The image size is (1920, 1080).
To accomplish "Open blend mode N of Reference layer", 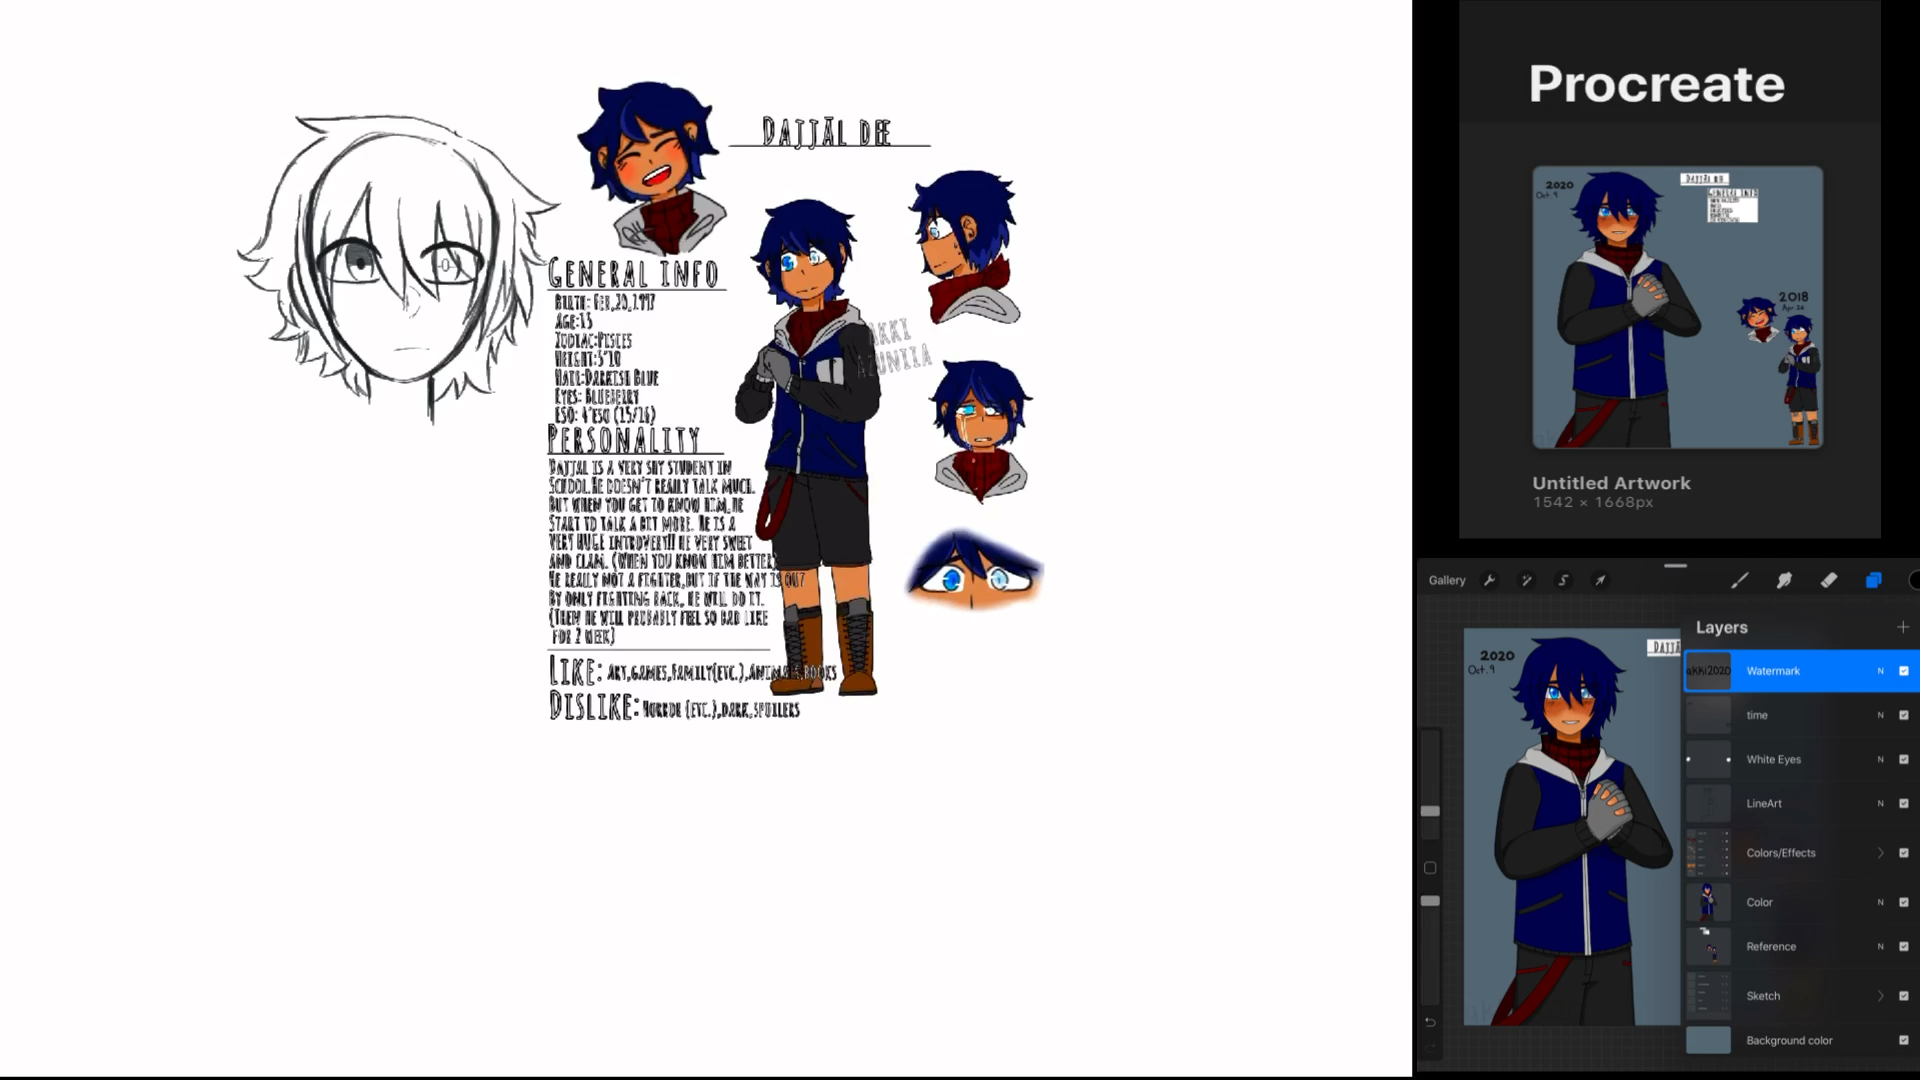I will [1880, 946].
